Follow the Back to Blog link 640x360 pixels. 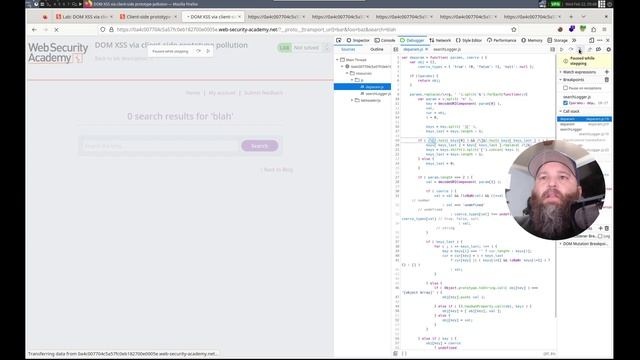click(278, 169)
